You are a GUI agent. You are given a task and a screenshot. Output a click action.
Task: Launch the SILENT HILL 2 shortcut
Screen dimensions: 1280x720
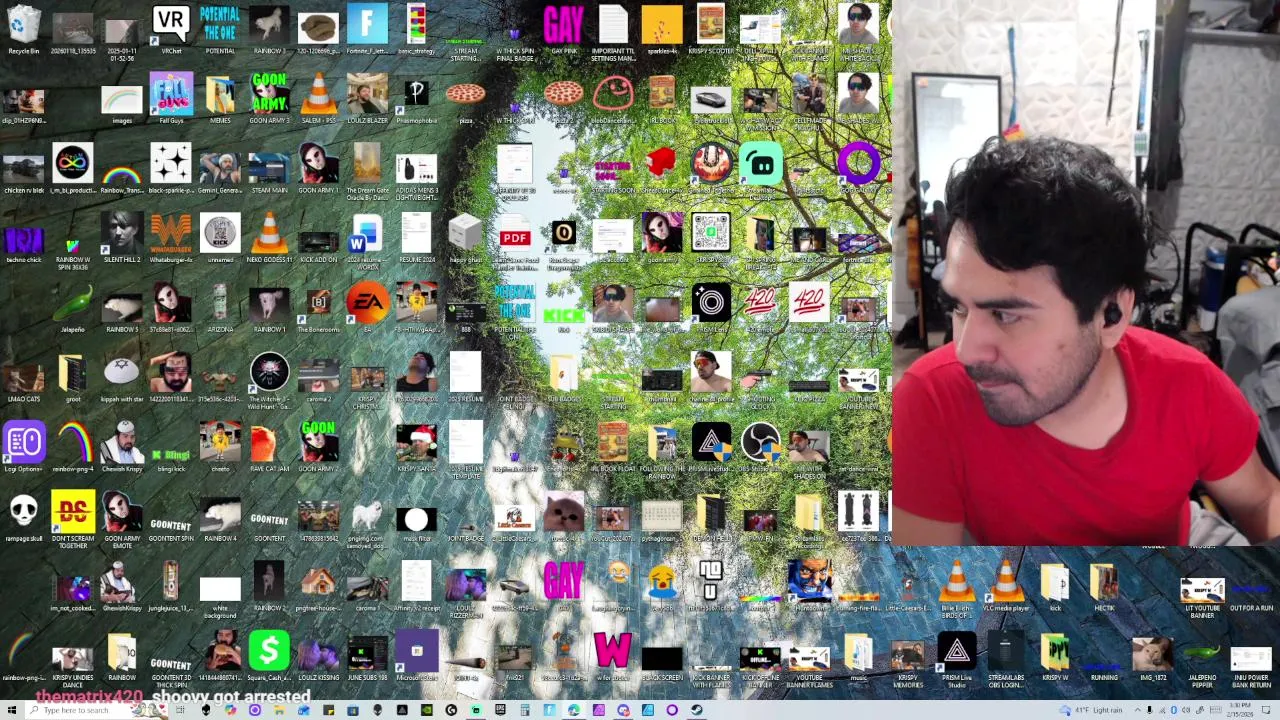tap(122, 238)
